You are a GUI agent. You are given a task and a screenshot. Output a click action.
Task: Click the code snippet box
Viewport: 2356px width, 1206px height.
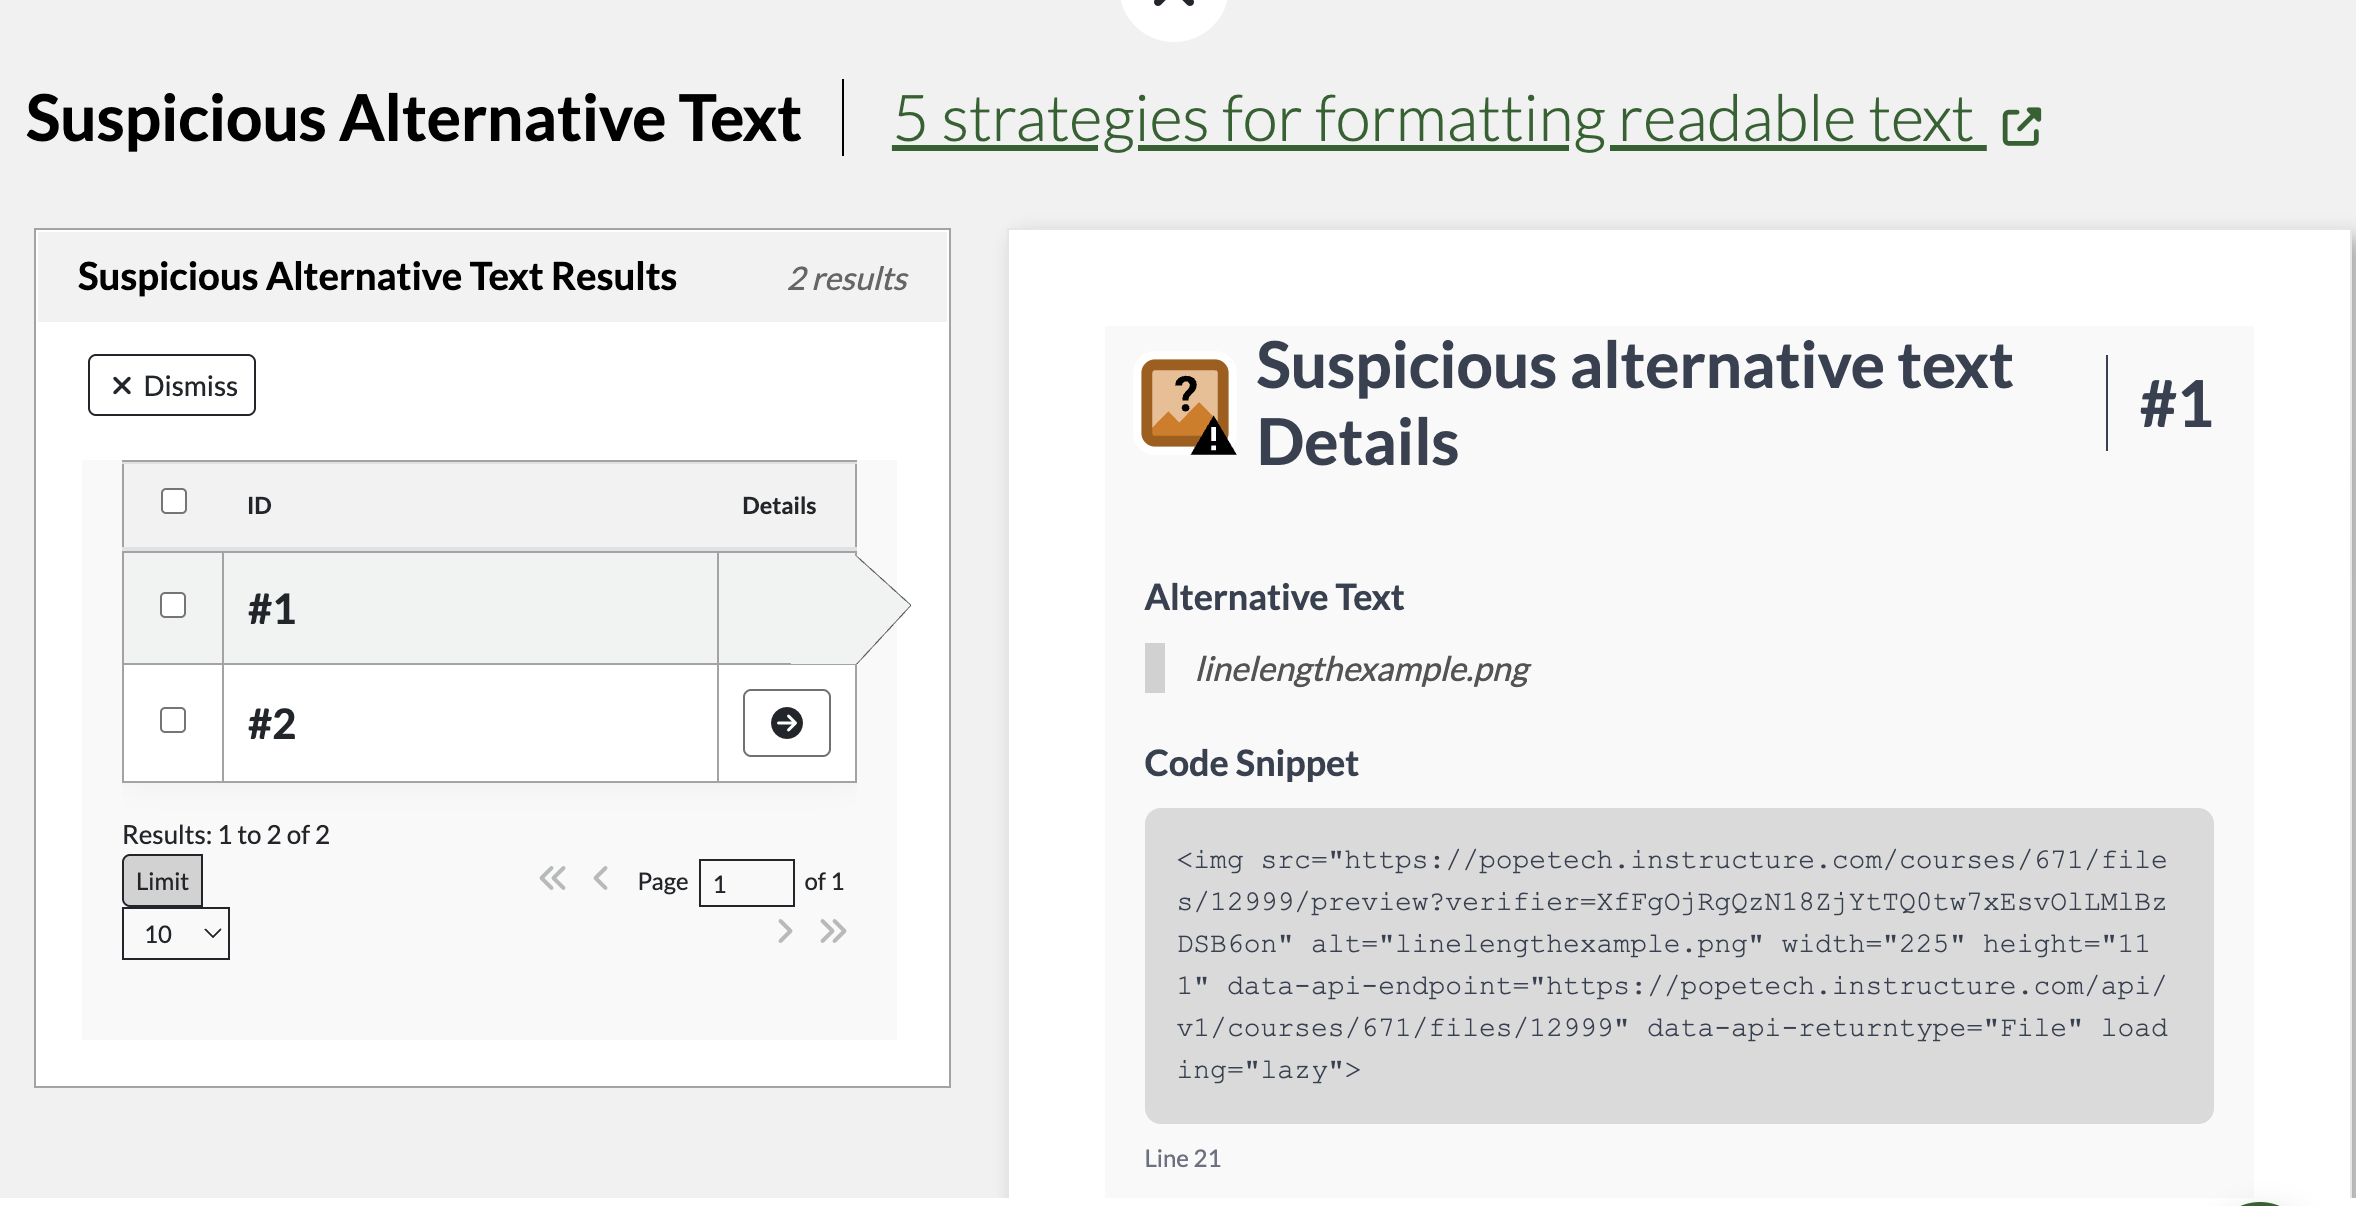click(1678, 965)
